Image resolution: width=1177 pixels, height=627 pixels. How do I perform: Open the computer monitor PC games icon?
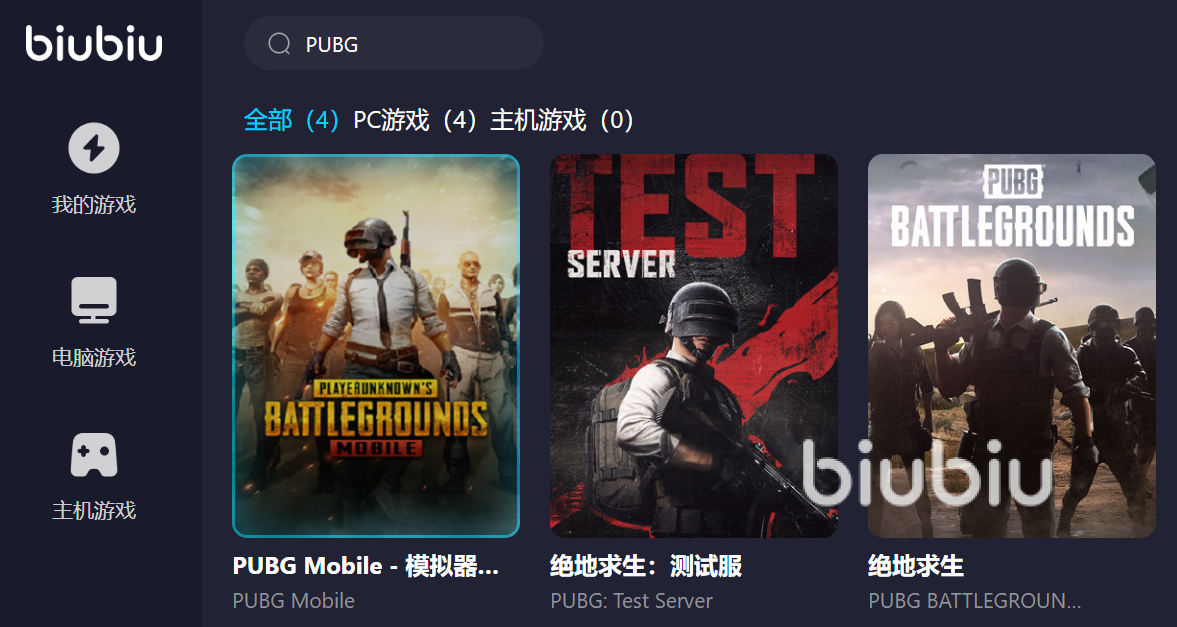tap(94, 300)
